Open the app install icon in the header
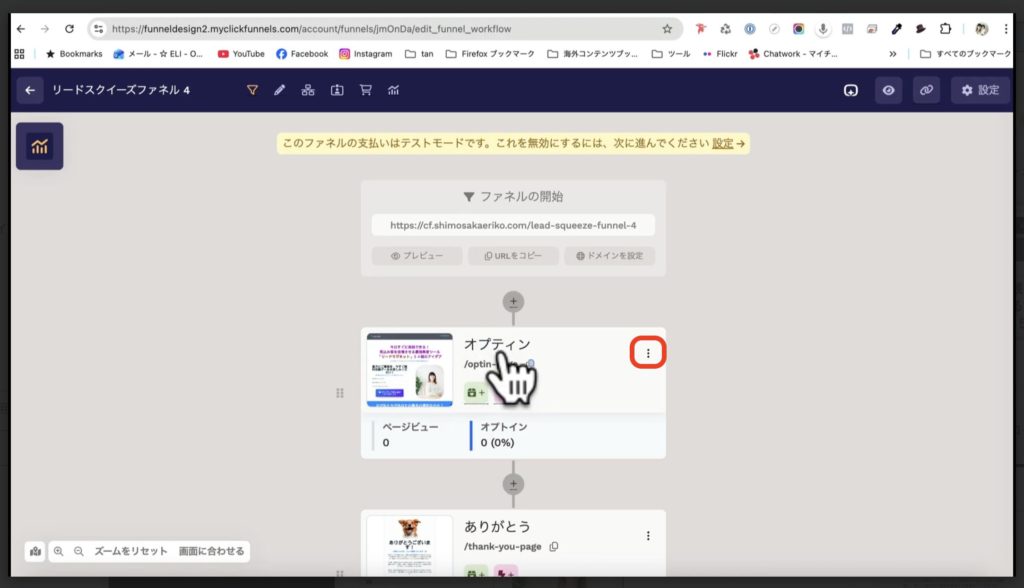 (851, 90)
